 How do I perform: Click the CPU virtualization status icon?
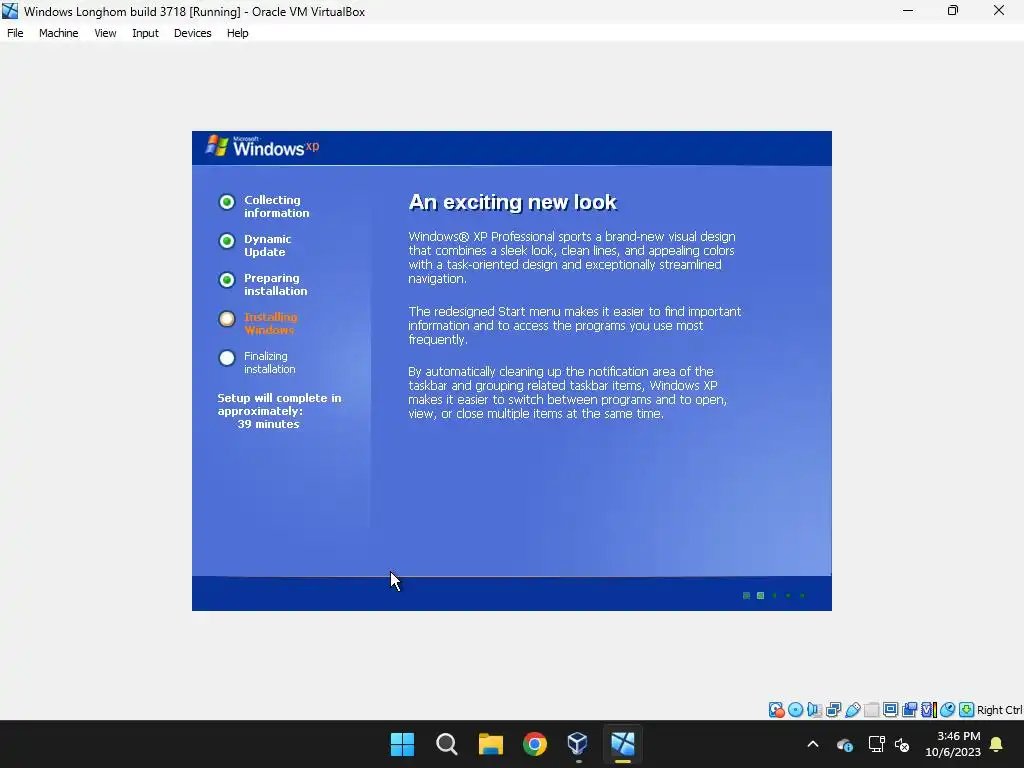pos(929,710)
